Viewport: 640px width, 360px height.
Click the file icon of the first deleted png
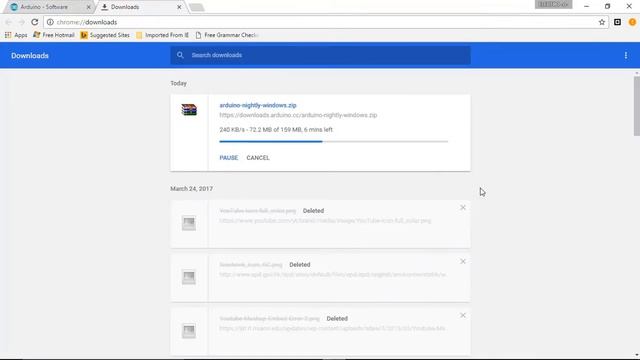click(189, 223)
